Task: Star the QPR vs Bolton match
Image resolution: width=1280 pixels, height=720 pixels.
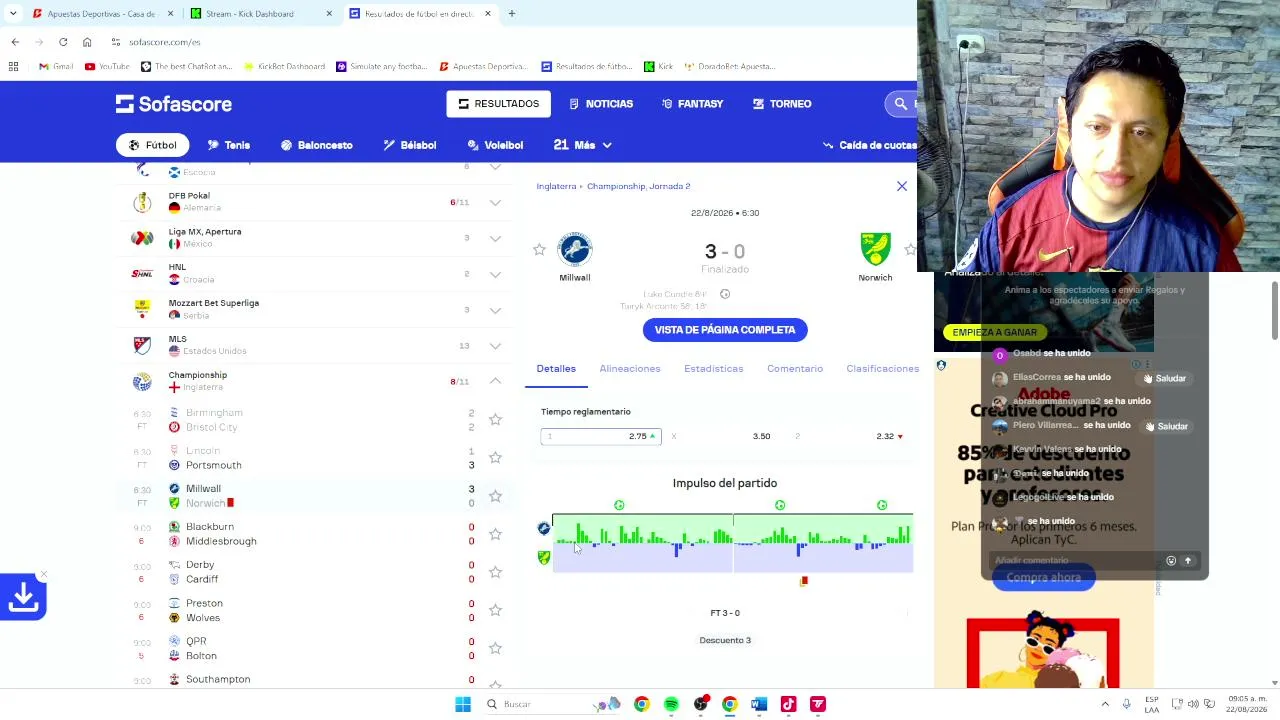Action: (495, 648)
